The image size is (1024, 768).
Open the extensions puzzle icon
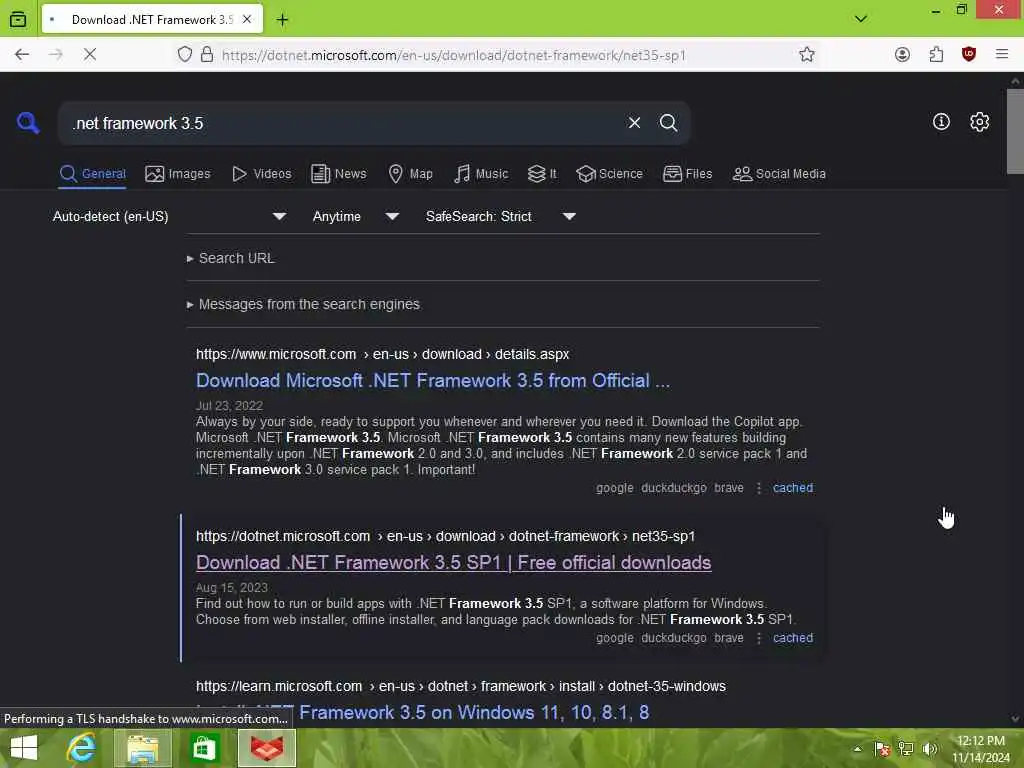click(x=936, y=55)
